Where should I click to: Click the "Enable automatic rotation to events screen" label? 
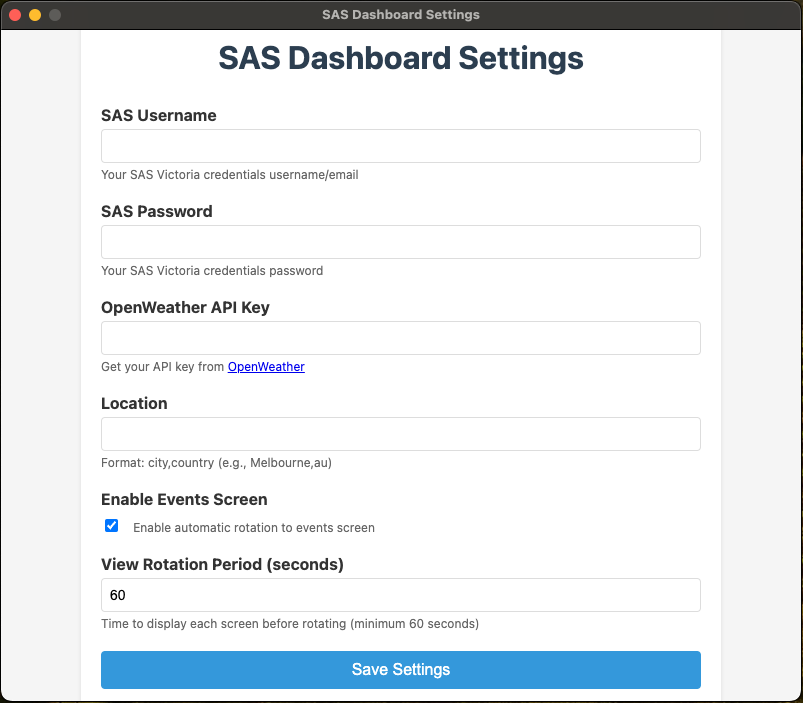pyautogui.click(x=253, y=528)
